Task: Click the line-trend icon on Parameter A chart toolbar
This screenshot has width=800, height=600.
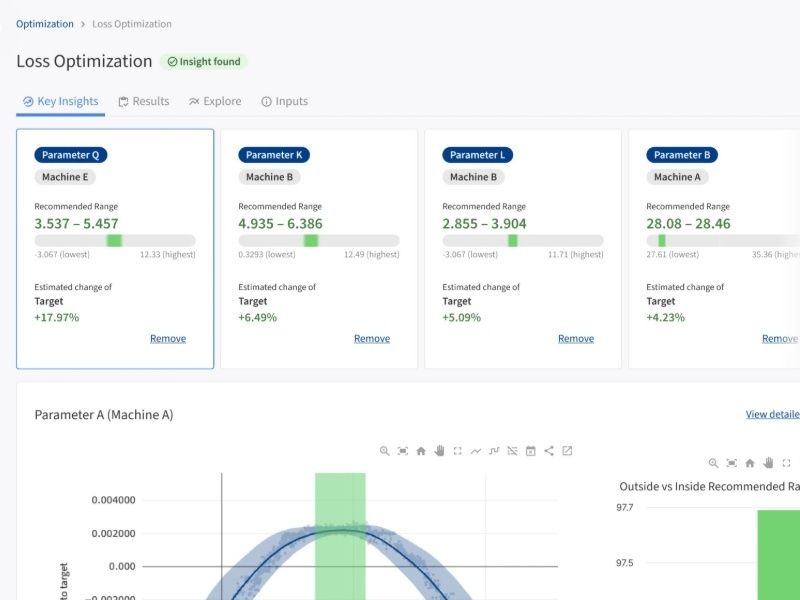Action: click(476, 451)
